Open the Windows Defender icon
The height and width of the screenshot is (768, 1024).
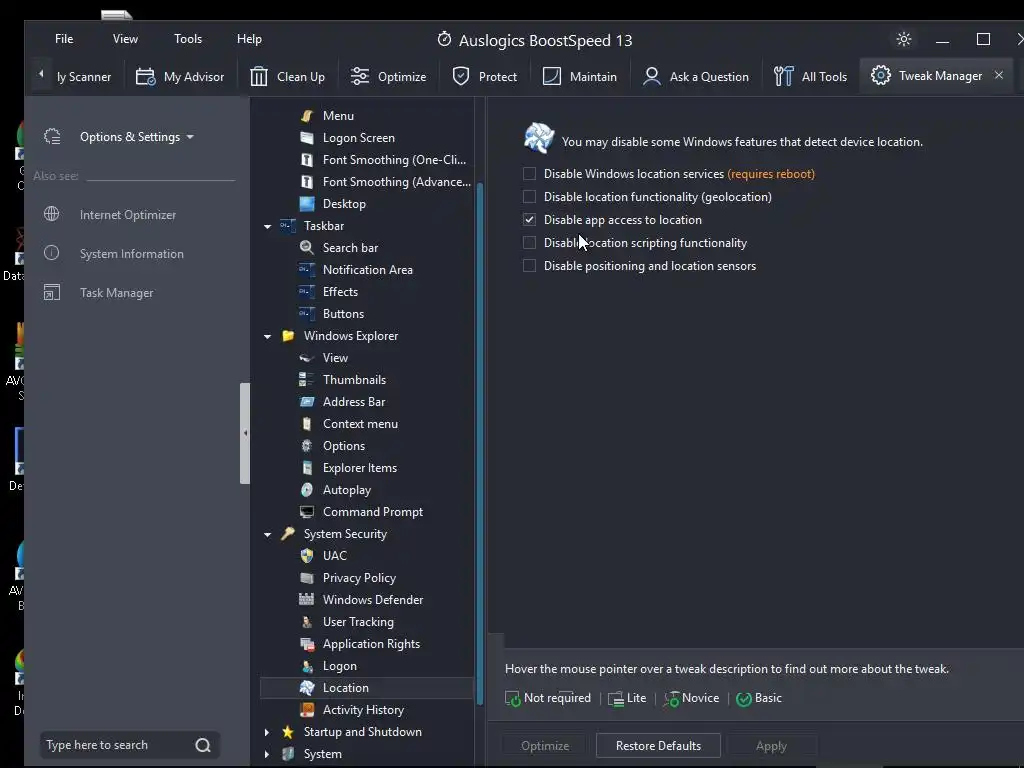(x=307, y=600)
